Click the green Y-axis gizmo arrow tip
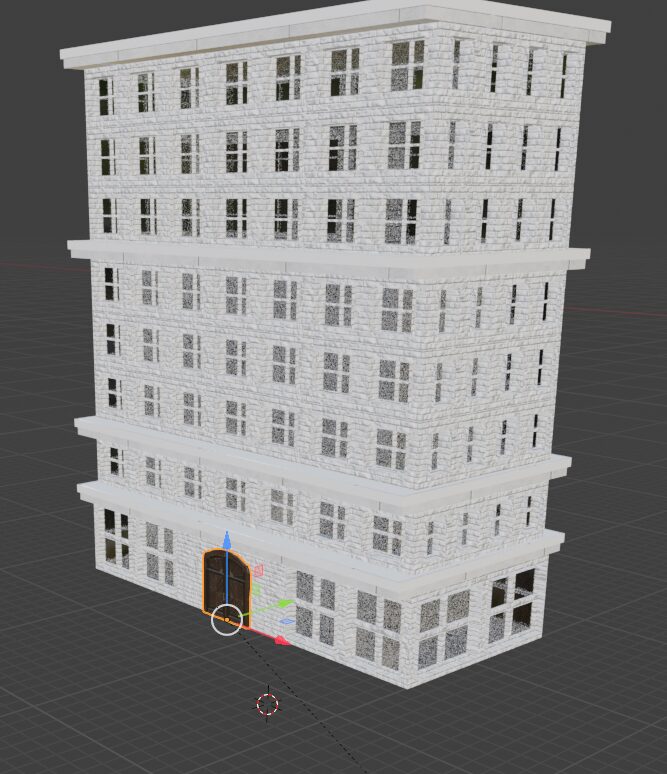 pos(285,603)
